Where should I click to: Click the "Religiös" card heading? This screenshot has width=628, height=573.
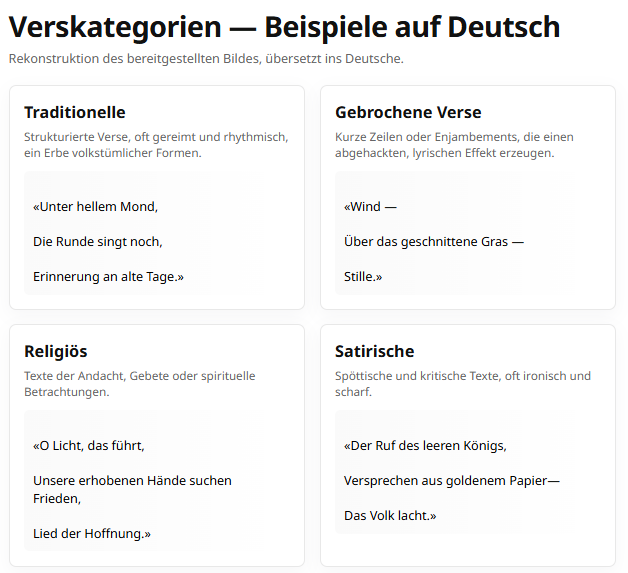pos(56,351)
